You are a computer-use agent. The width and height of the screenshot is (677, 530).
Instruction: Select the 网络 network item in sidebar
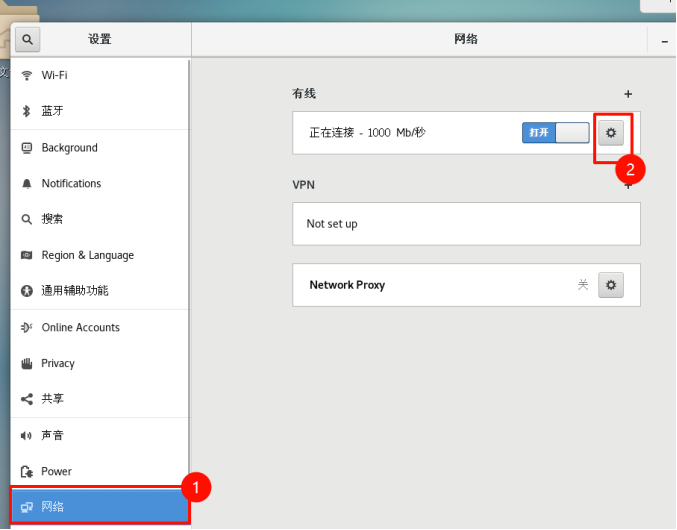click(x=99, y=506)
